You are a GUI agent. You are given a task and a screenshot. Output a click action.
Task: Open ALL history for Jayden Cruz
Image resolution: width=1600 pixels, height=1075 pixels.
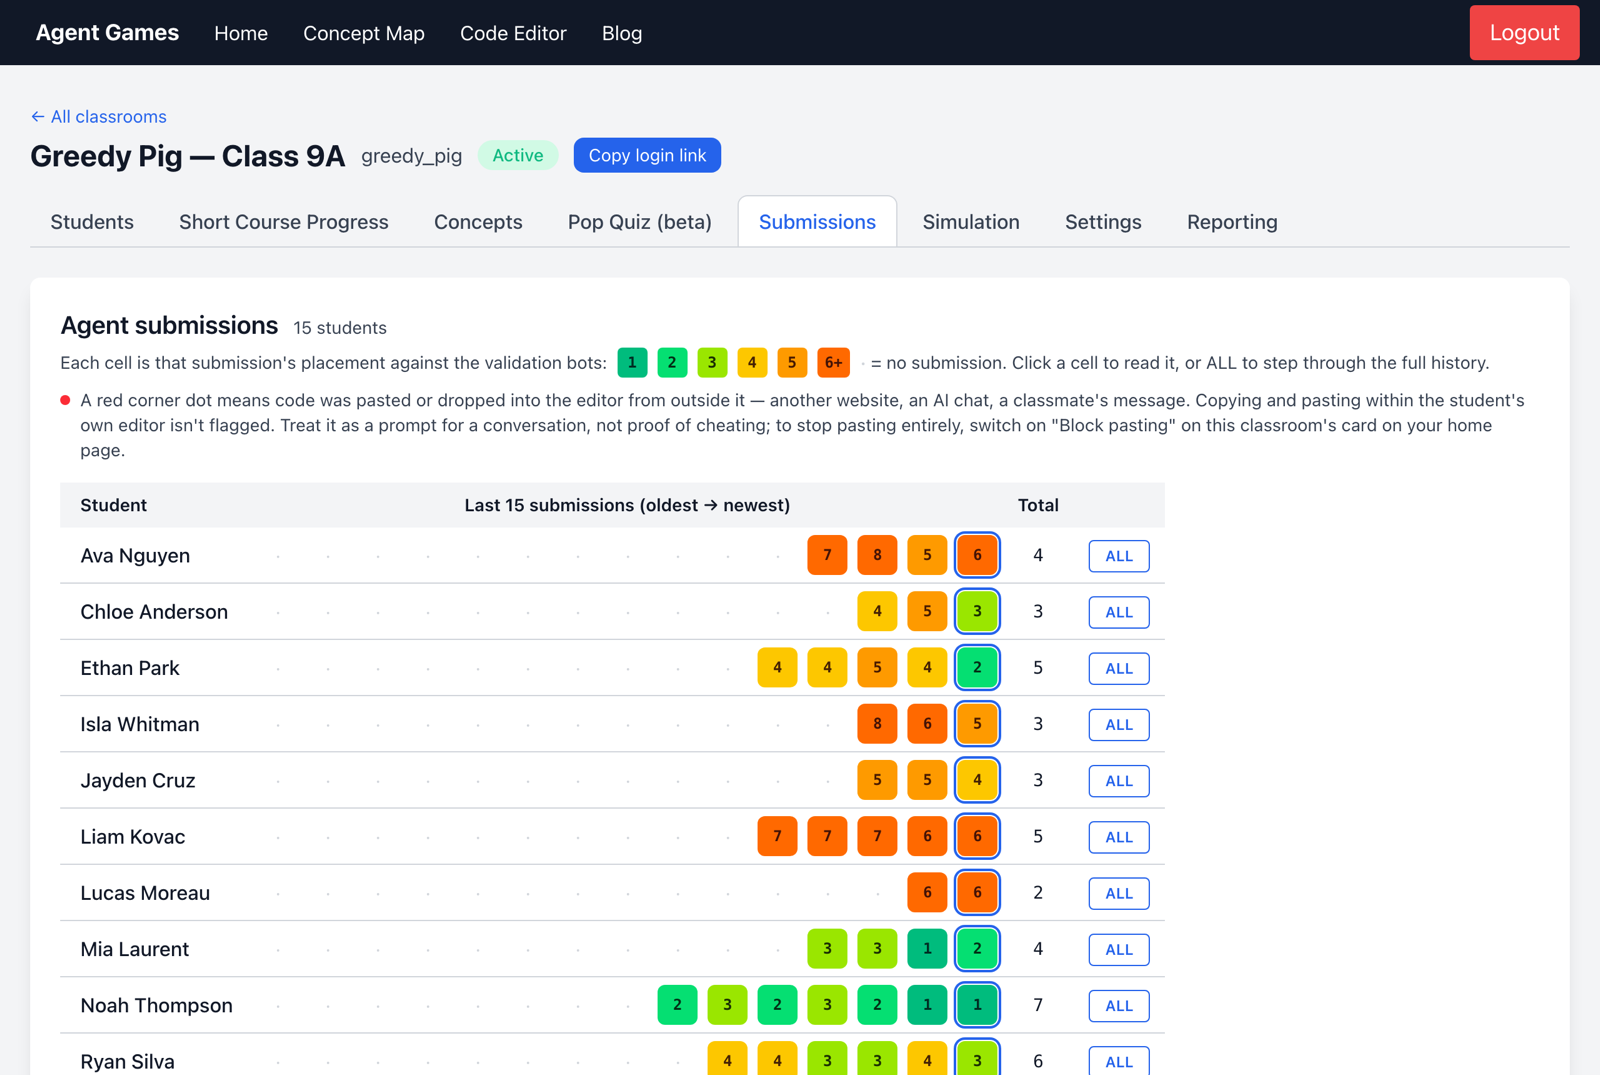1119,781
